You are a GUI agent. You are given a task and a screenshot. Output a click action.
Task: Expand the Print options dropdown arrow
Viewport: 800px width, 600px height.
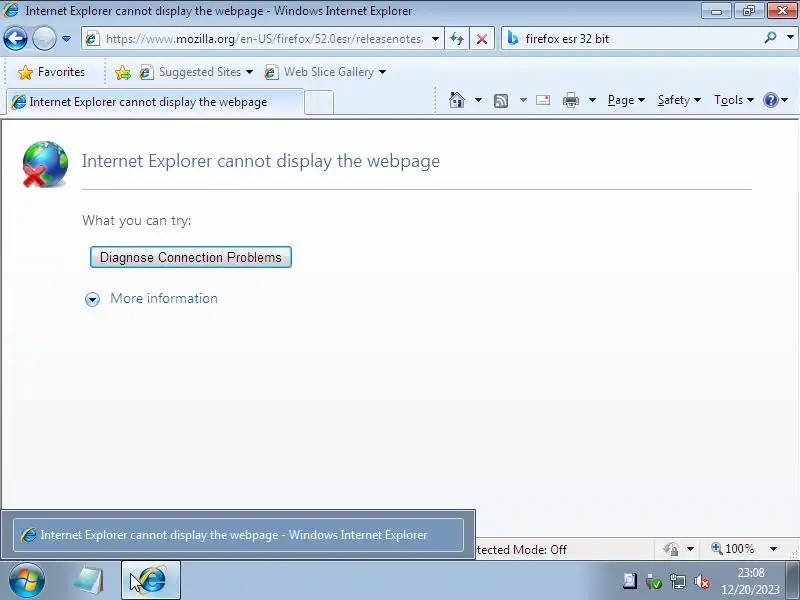coord(592,100)
